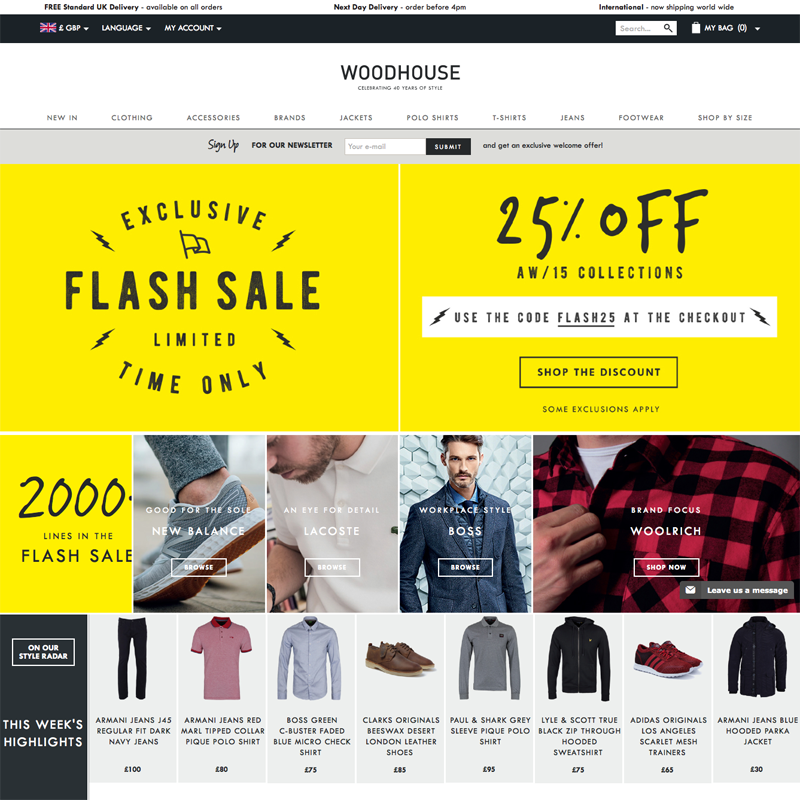Click Shop Now for Woolrich

[x=666, y=567]
